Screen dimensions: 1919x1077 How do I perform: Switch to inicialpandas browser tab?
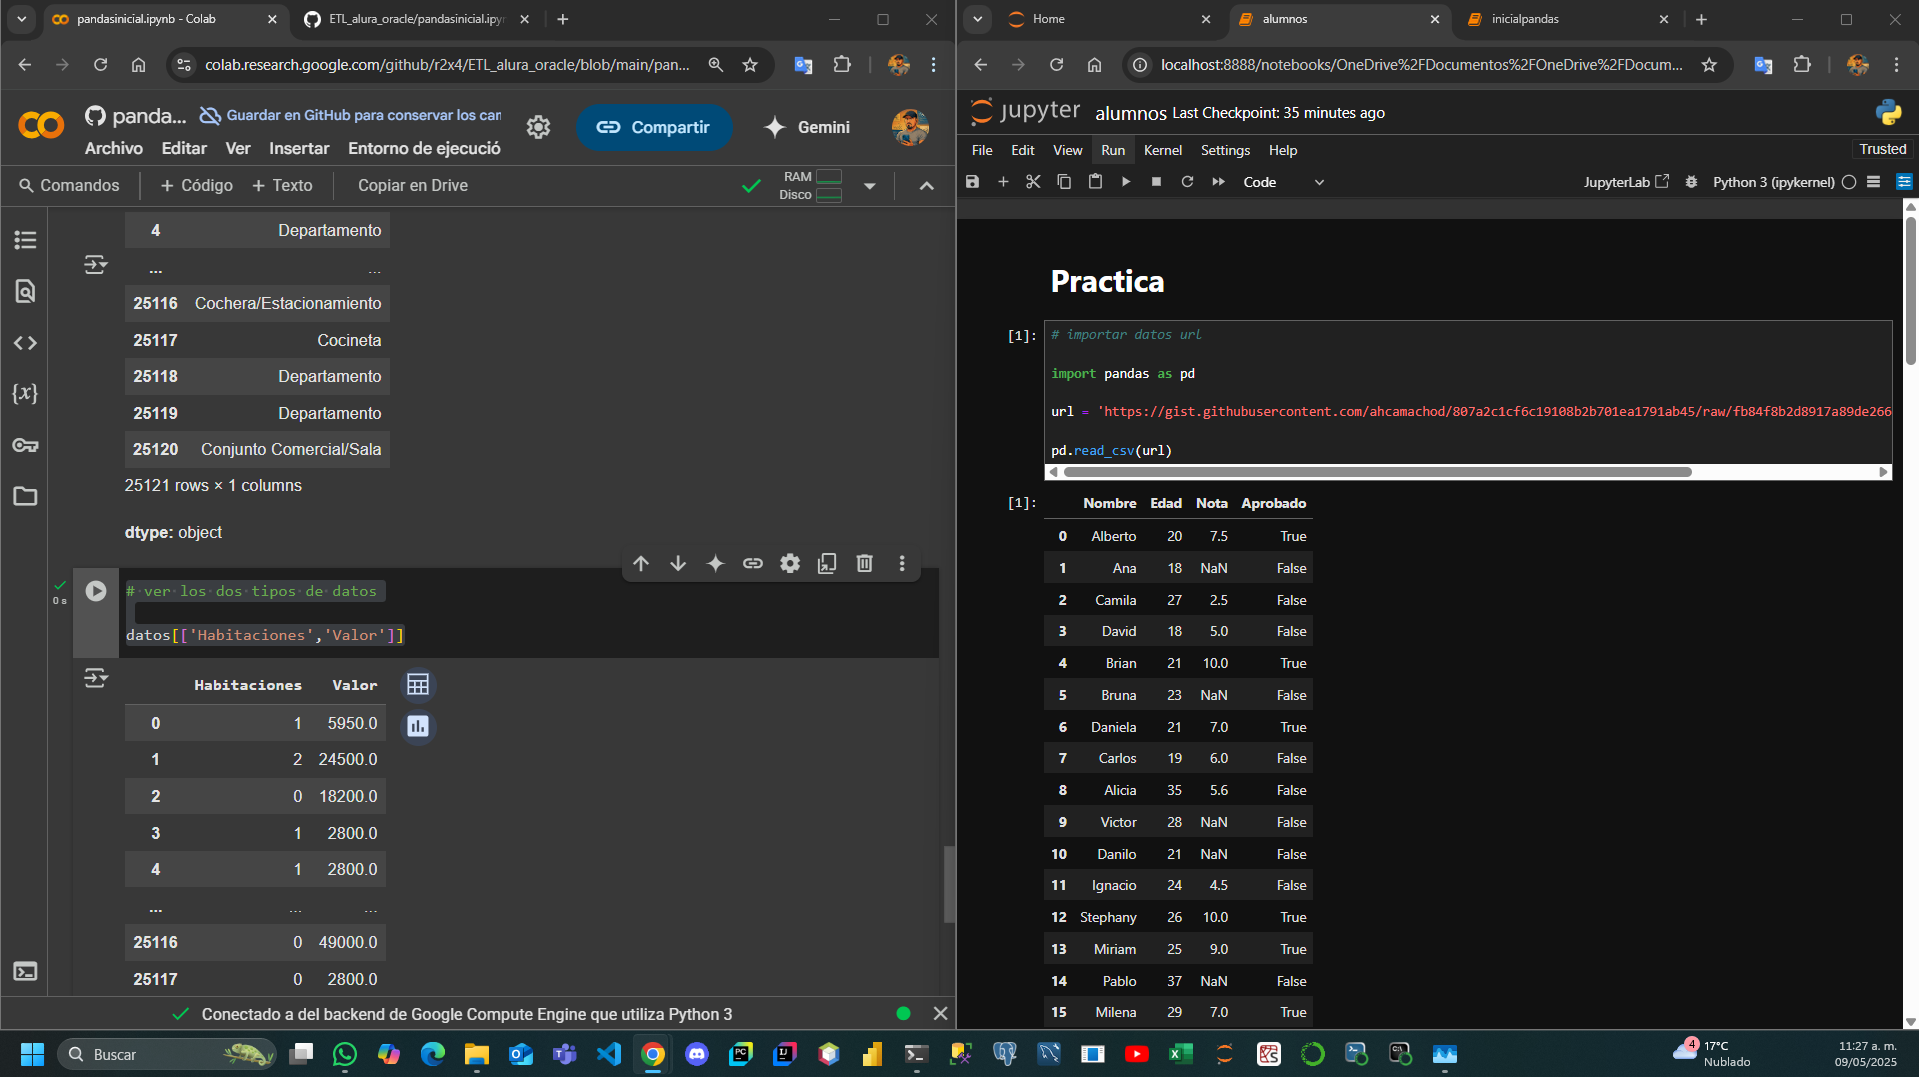point(1567,19)
